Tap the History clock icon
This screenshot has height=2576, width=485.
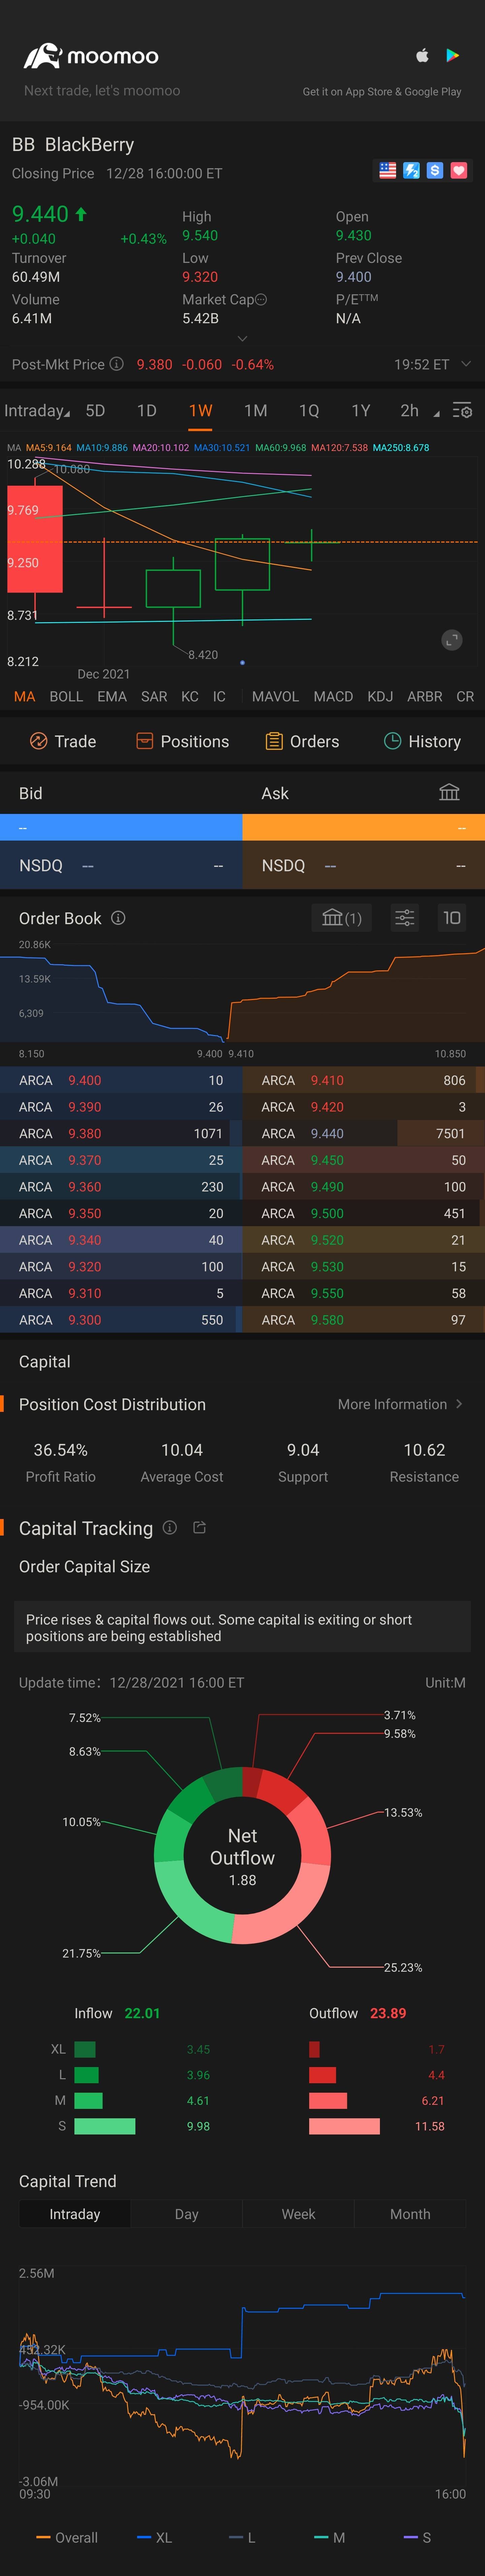click(x=393, y=741)
